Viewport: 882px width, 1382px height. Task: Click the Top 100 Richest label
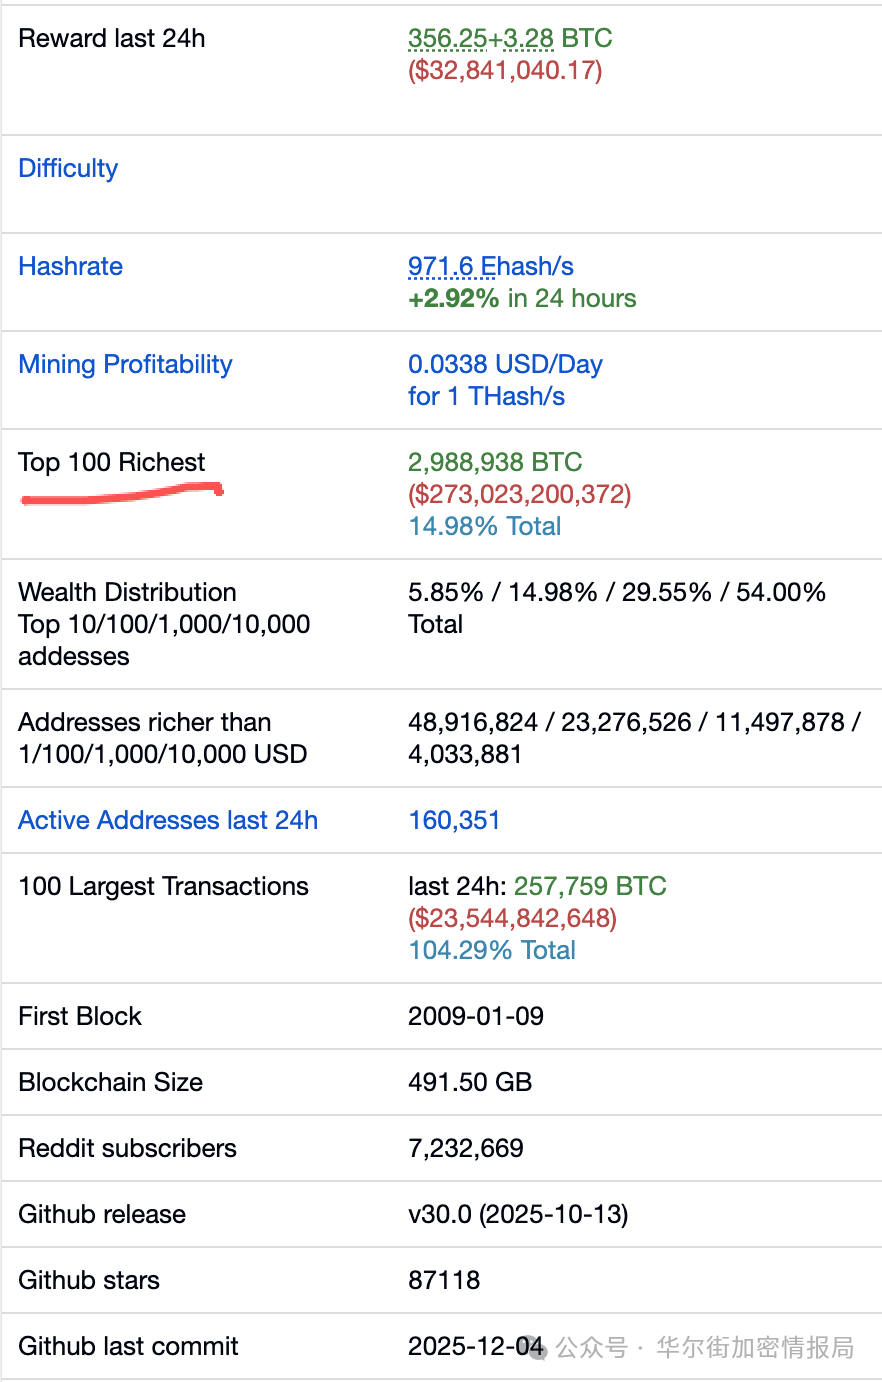point(111,462)
